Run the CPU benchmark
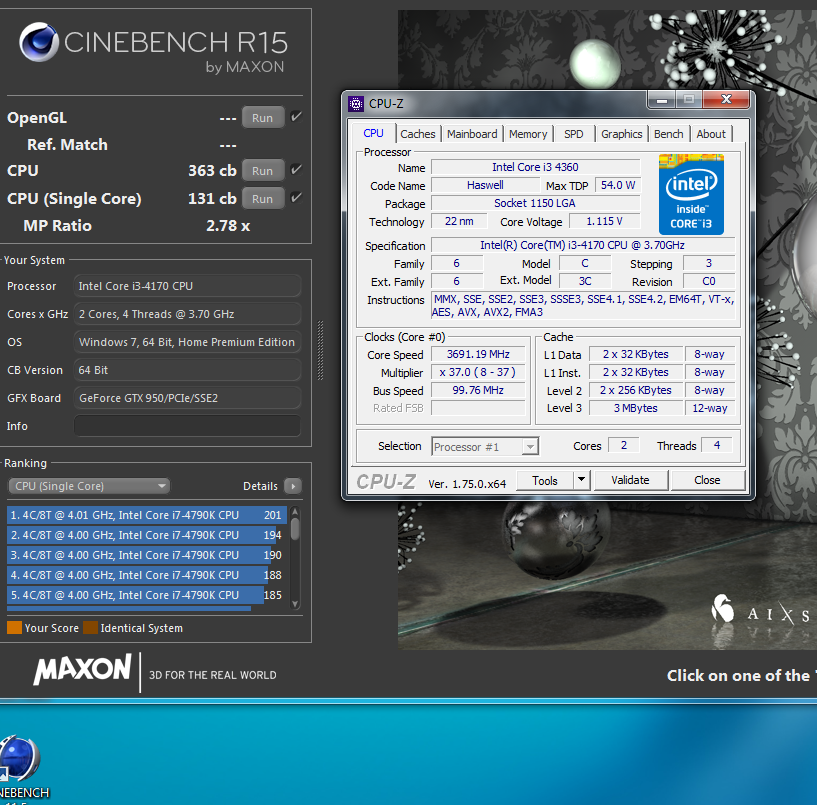The image size is (817, 805). click(x=263, y=170)
